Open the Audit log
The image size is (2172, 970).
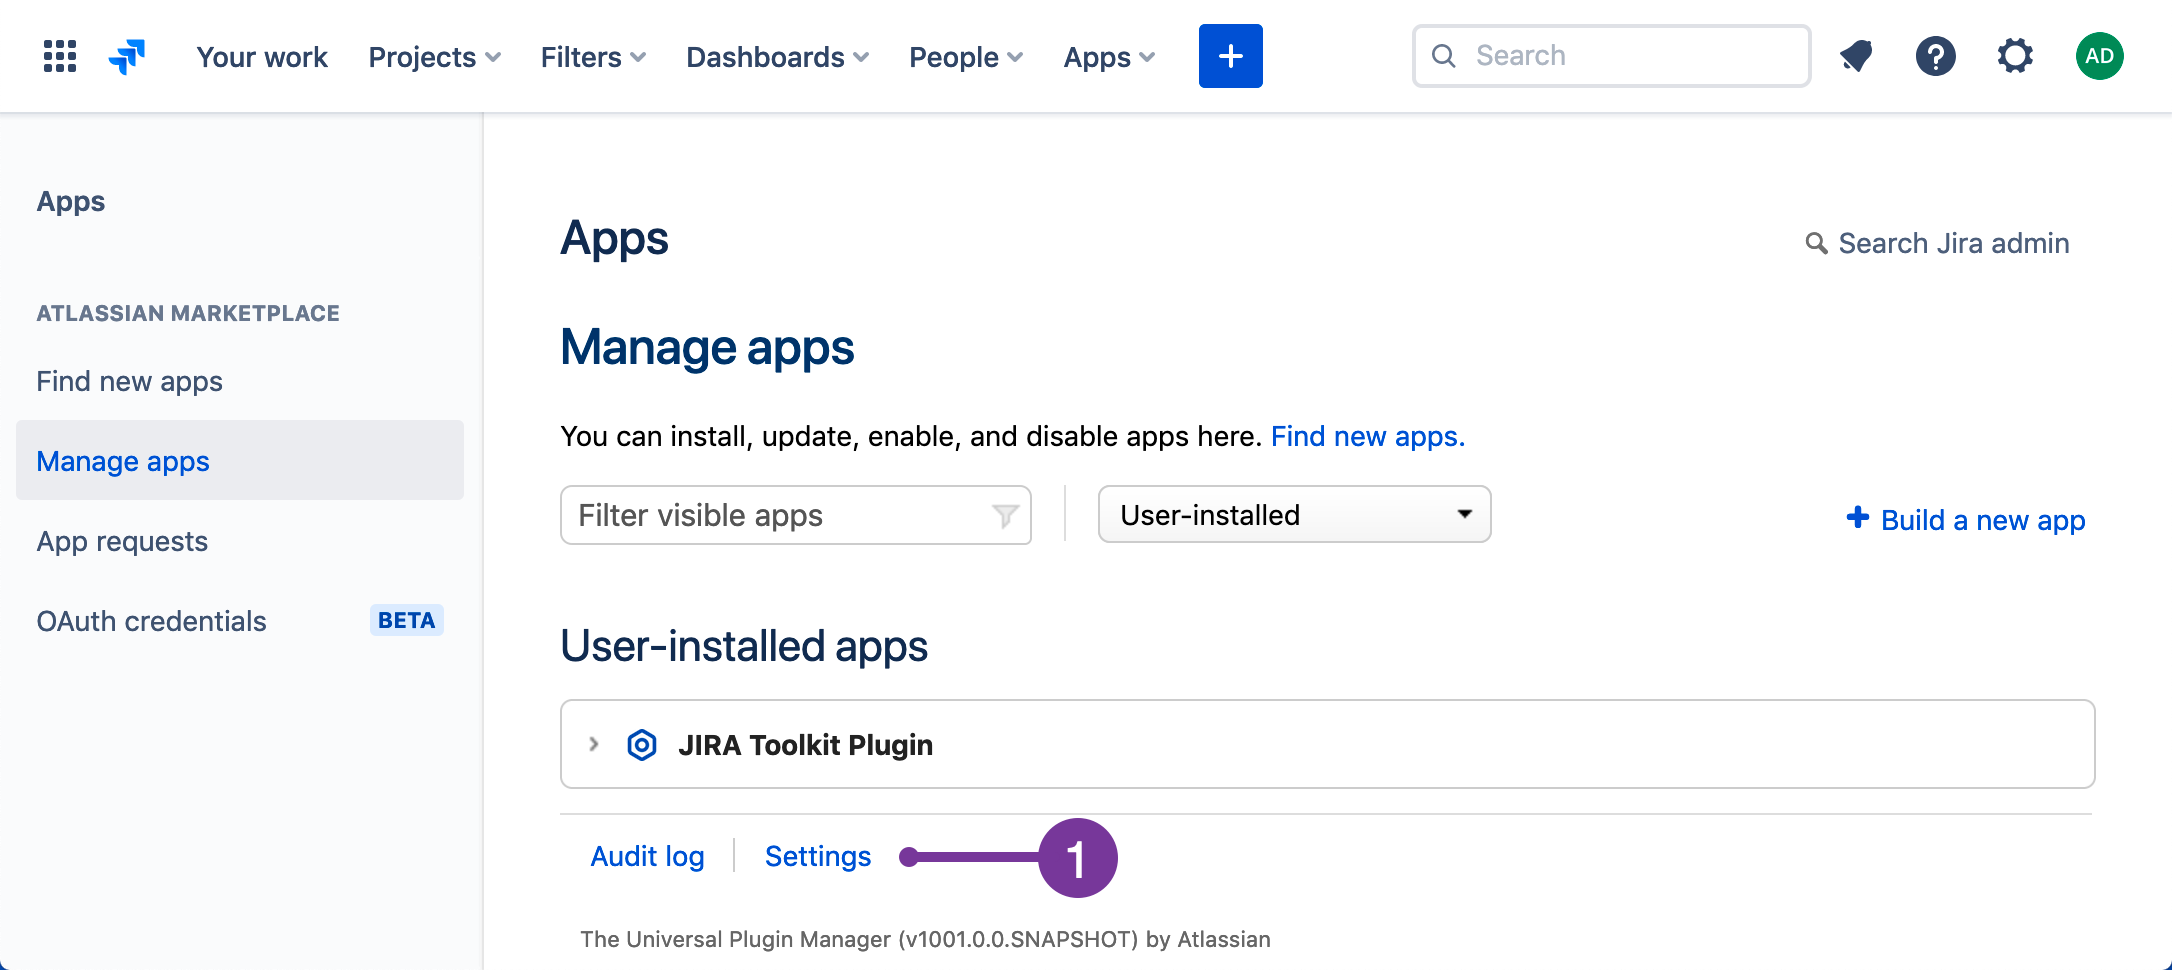click(x=647, y=856)
